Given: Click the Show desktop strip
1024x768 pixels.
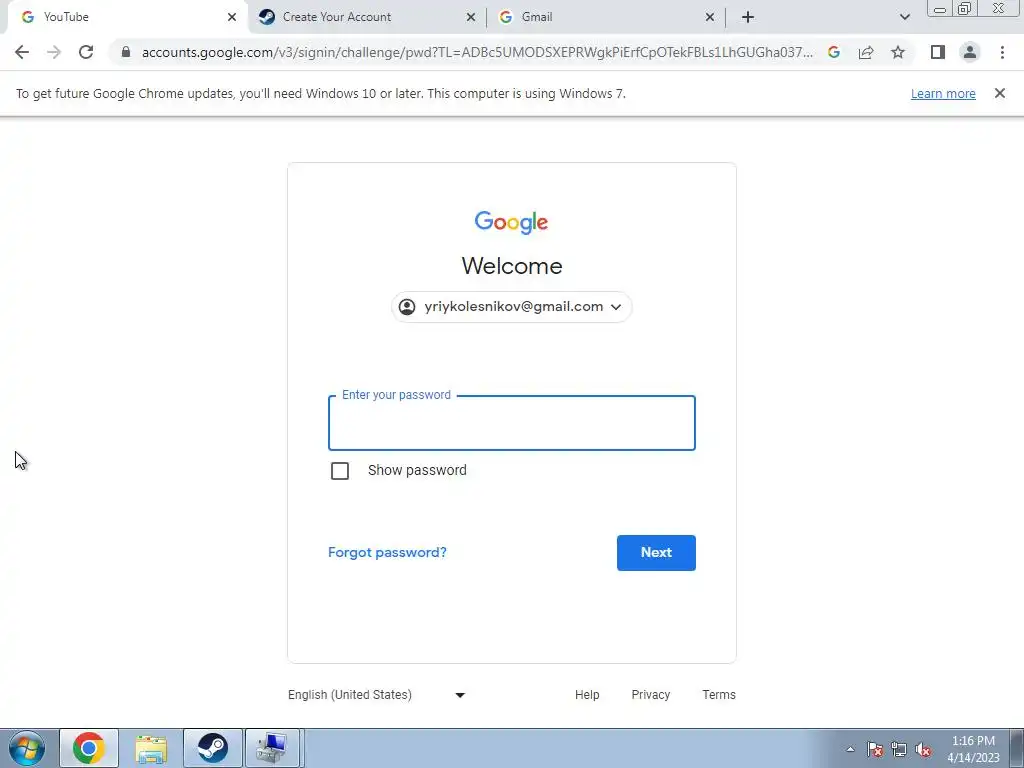Looking at the screenshot, I should tap(1016, 748).
